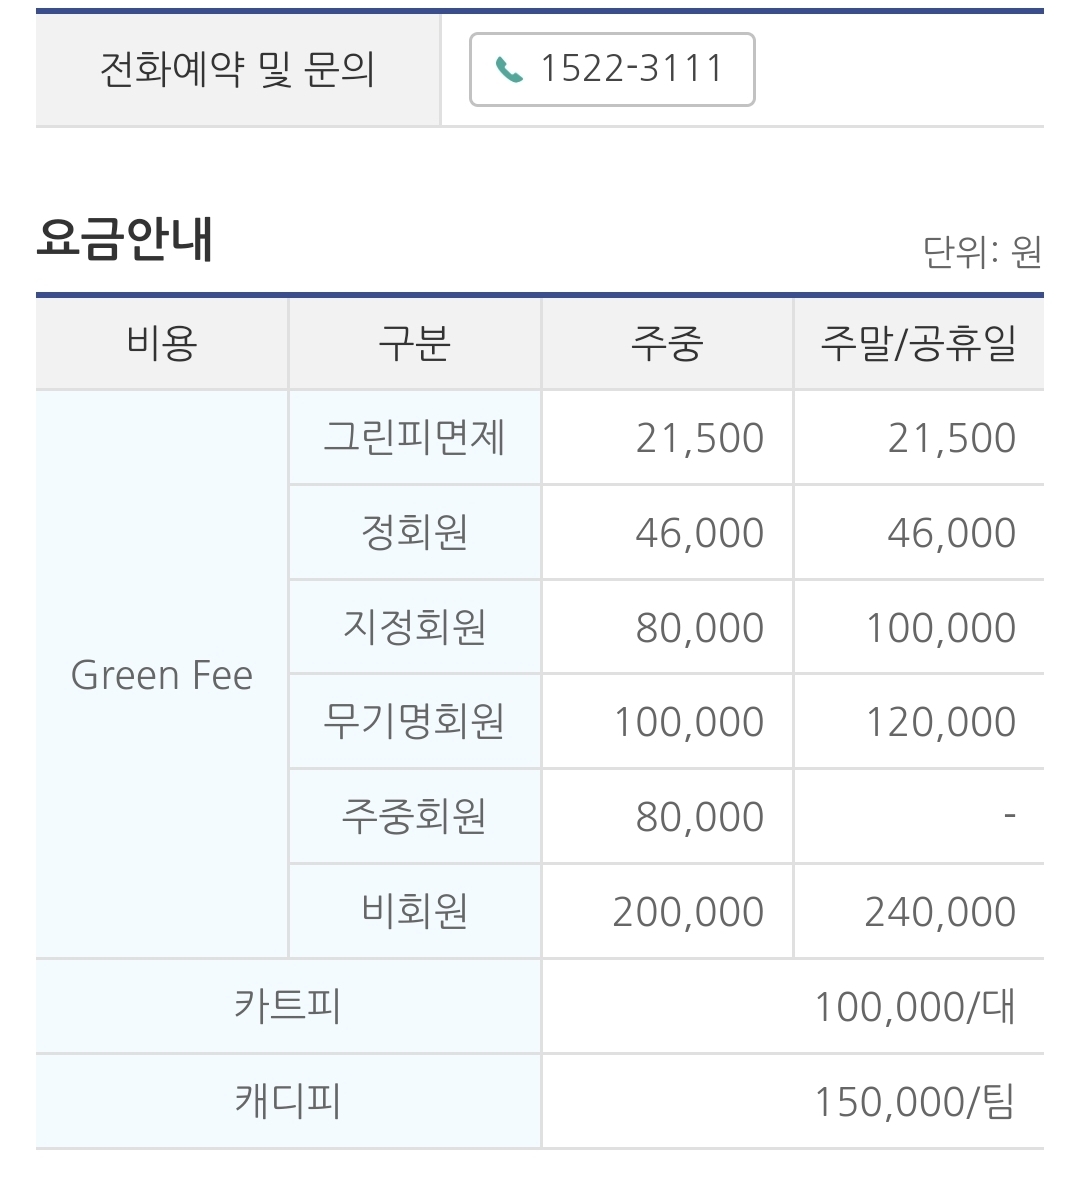This screenshot has width=1080, height=1187.
Task: Select the 전화예약 및 문의 label
Action: pyautogui.click(x=237, y=69)
